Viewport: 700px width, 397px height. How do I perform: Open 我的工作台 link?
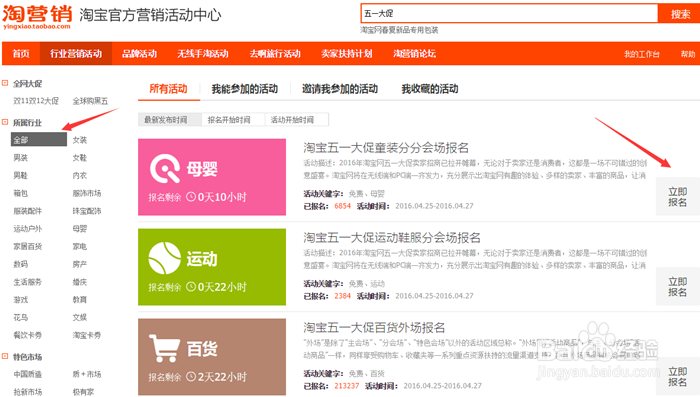[642, 54]
